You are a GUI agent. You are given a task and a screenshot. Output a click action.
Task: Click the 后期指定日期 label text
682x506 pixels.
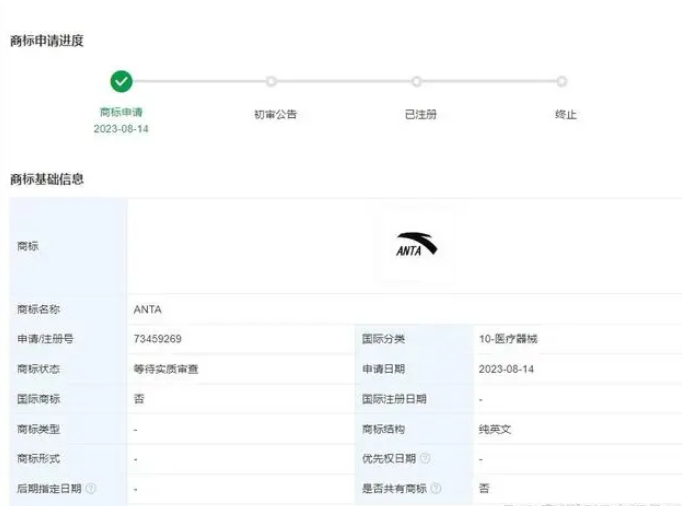49,489
